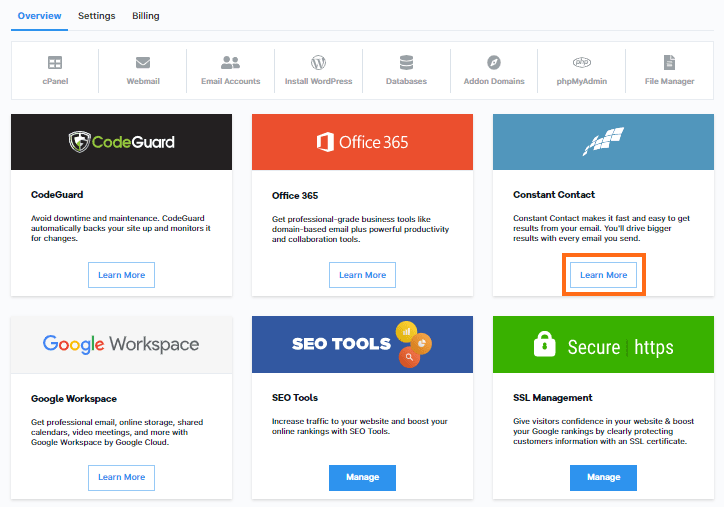Click the Install WordPress label text
This screenshot has width=724, height=507.
tap(318, 81)
